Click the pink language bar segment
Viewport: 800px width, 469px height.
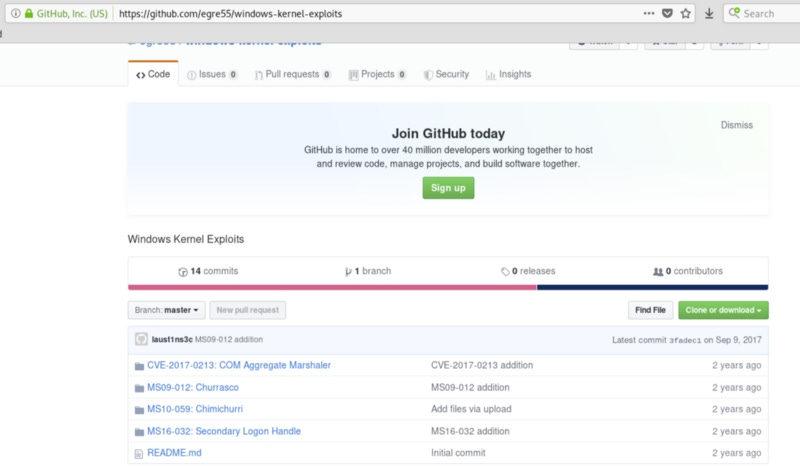(x=332, y=287)
